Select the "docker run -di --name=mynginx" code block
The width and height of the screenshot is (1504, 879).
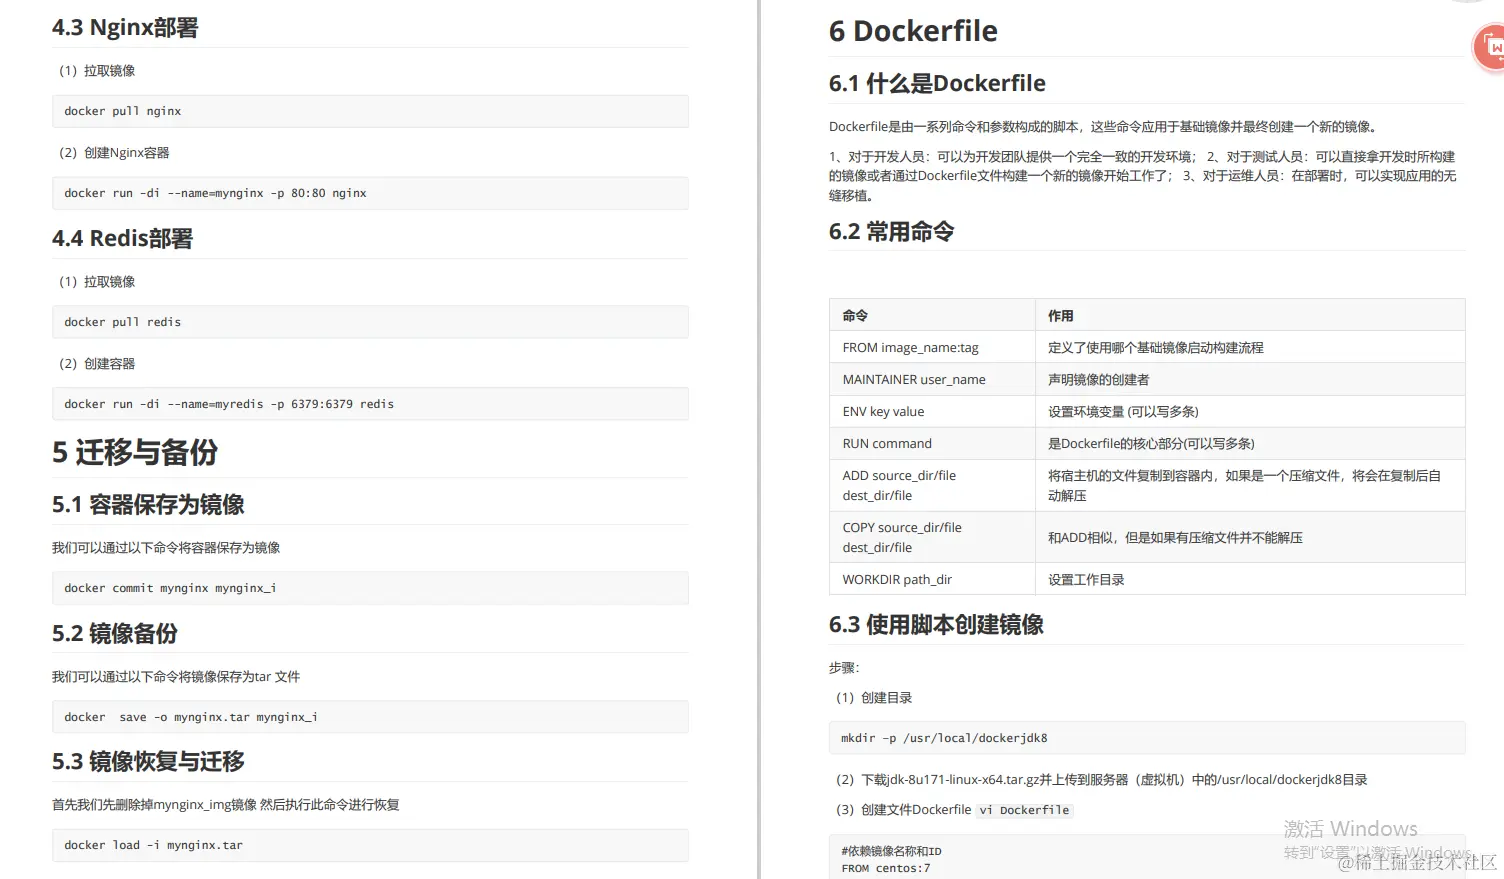click(370, 193)
